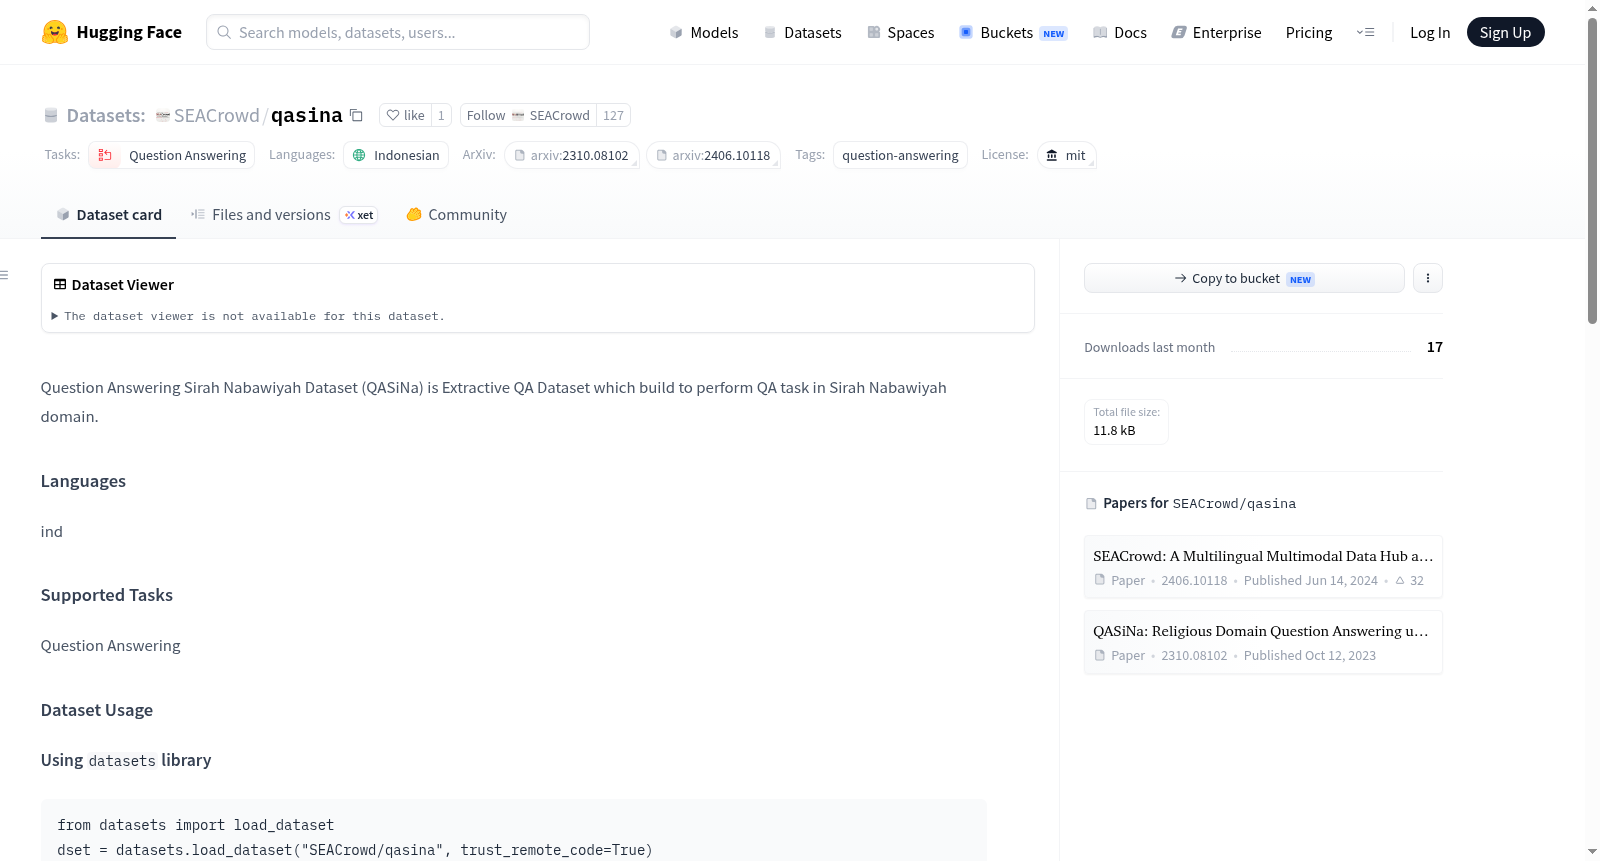1600x861 pixels.
Task: Open the more options menu beside Copy to bucket
Action: (1428, 278)
